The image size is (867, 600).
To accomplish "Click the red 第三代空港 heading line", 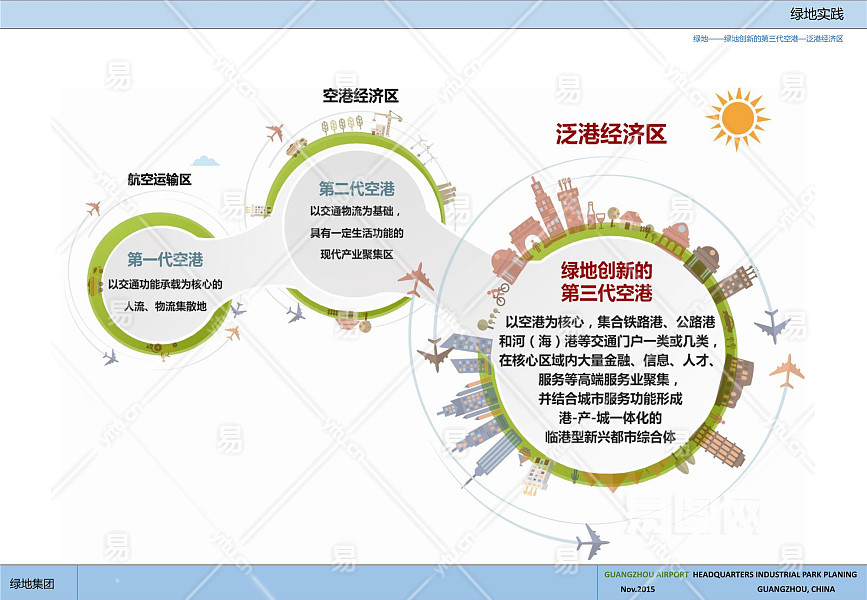I will 607,293.
